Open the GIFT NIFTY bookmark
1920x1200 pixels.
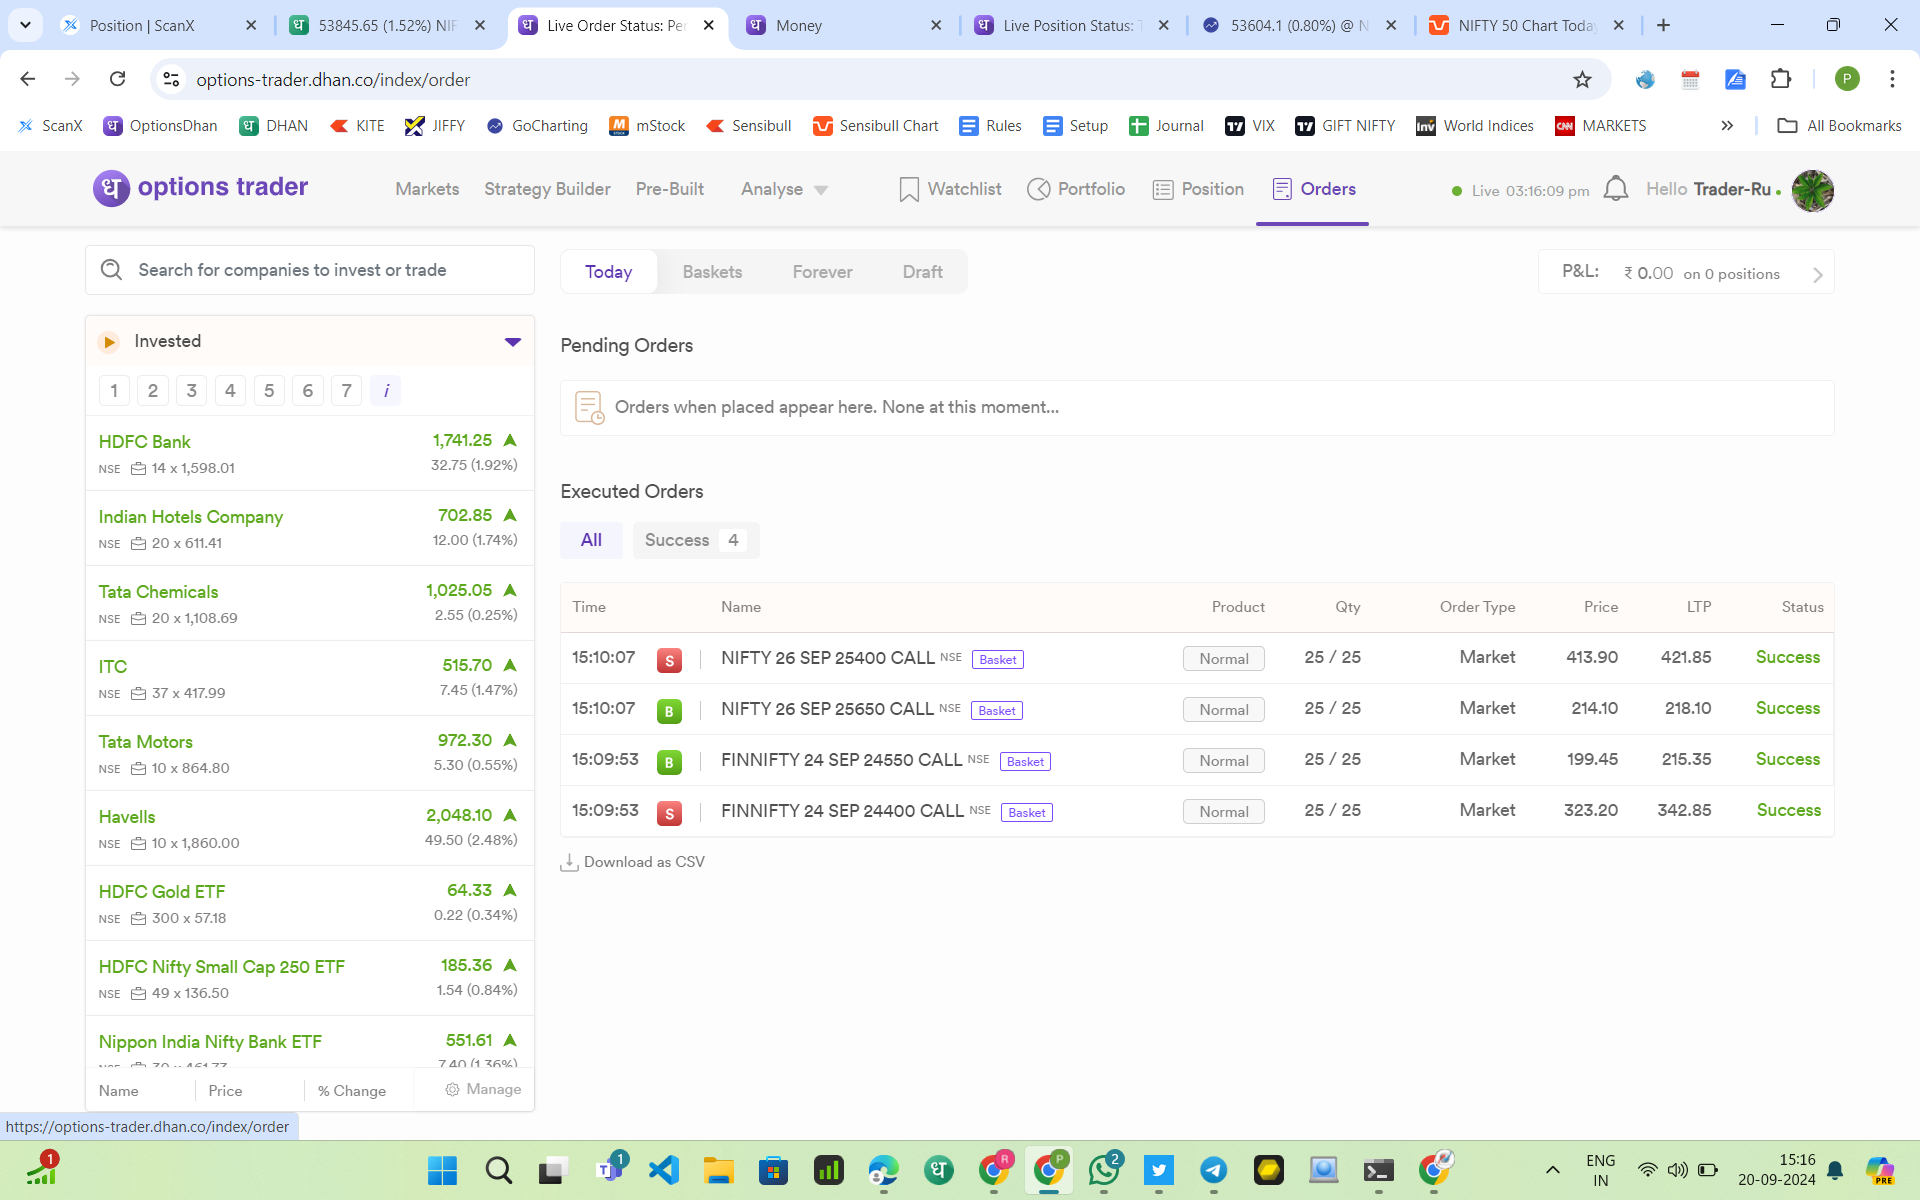(1345, 126)
